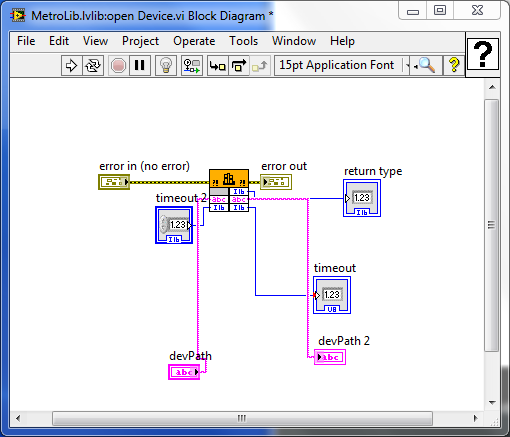Toggle Retain Wire Values button
Image resolution: width=510 pixels, height=437 pixels.
tap(192, 65)
